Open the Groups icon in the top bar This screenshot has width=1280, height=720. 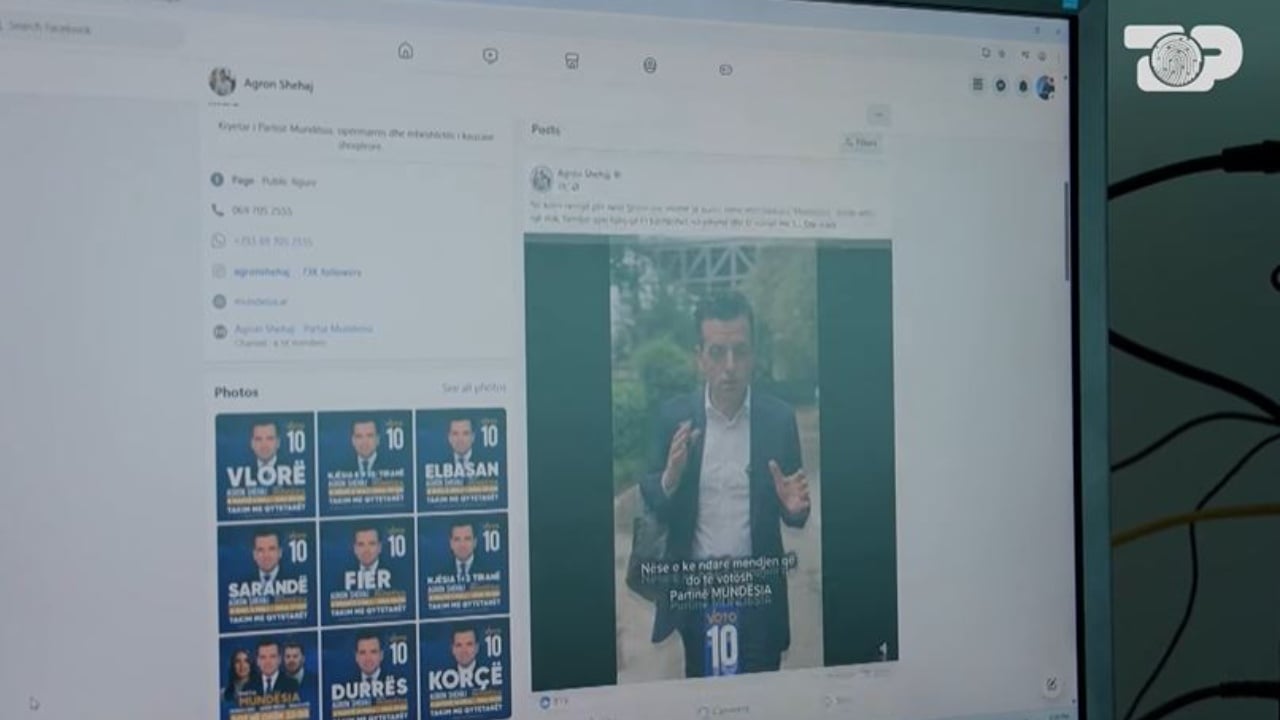tap(650, 66)
